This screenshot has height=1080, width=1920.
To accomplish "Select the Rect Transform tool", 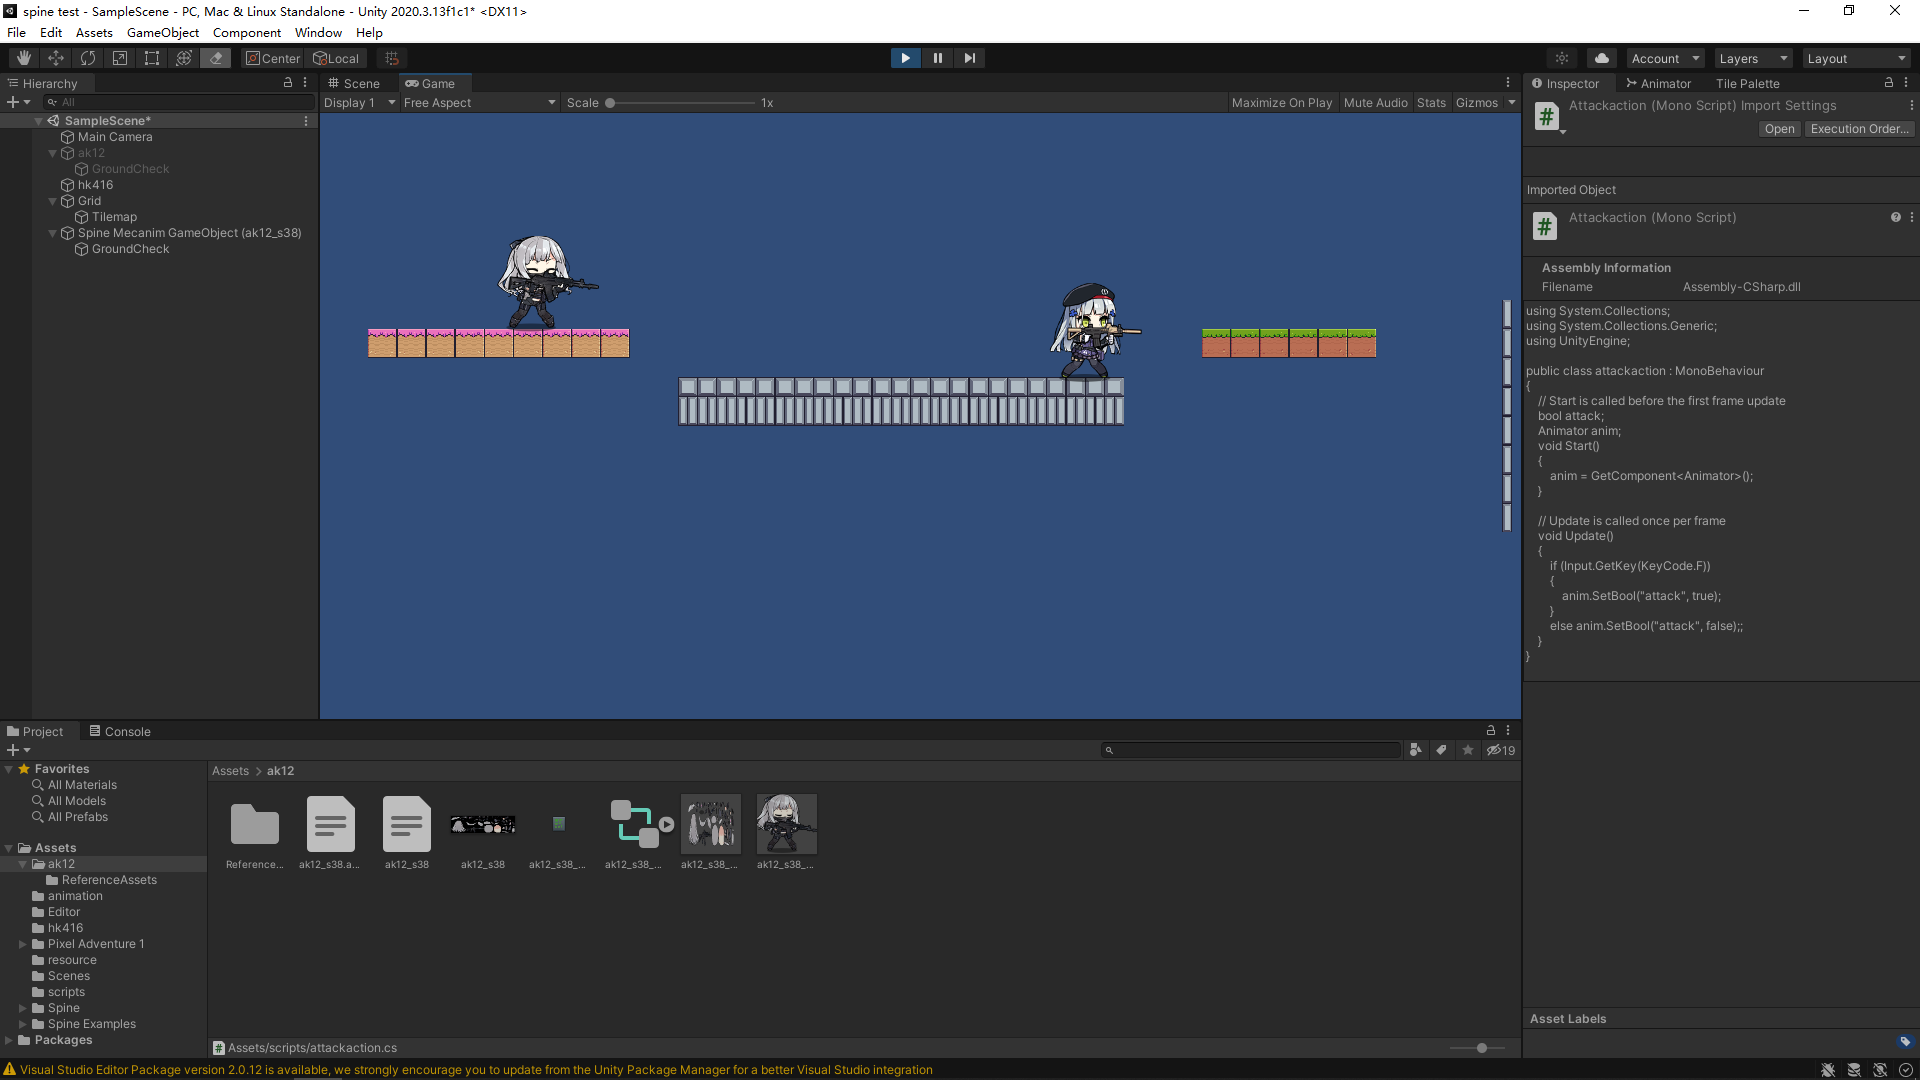I will click(x=151, y=57).
